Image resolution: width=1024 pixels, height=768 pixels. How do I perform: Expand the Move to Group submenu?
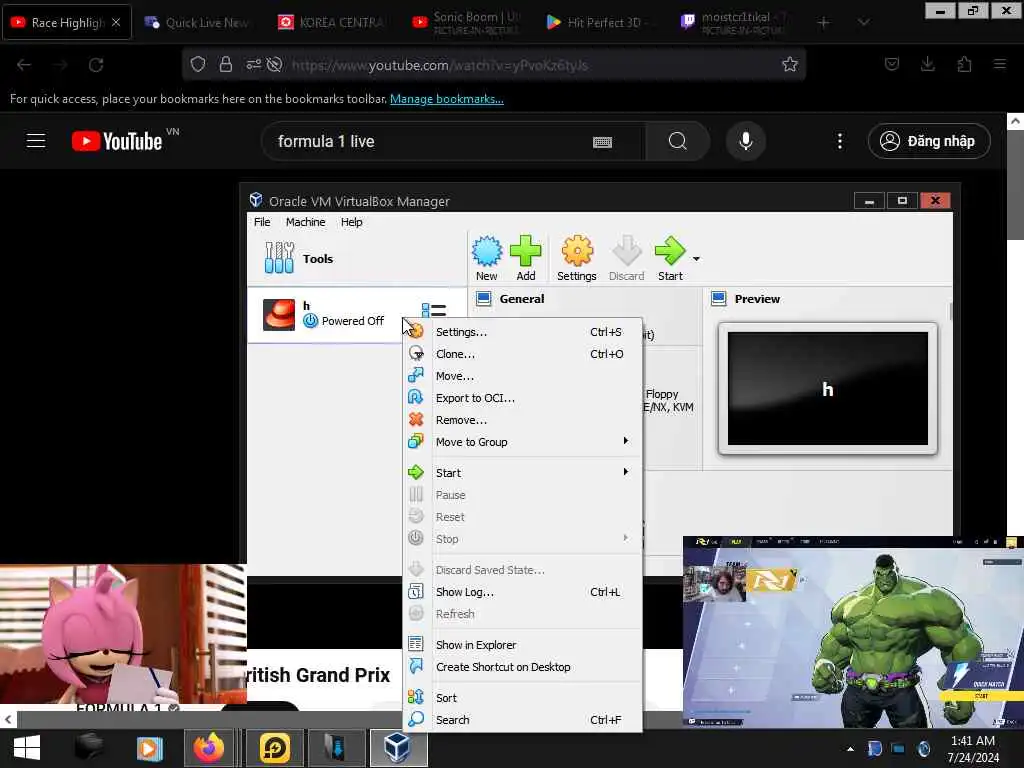coord(522,442)
